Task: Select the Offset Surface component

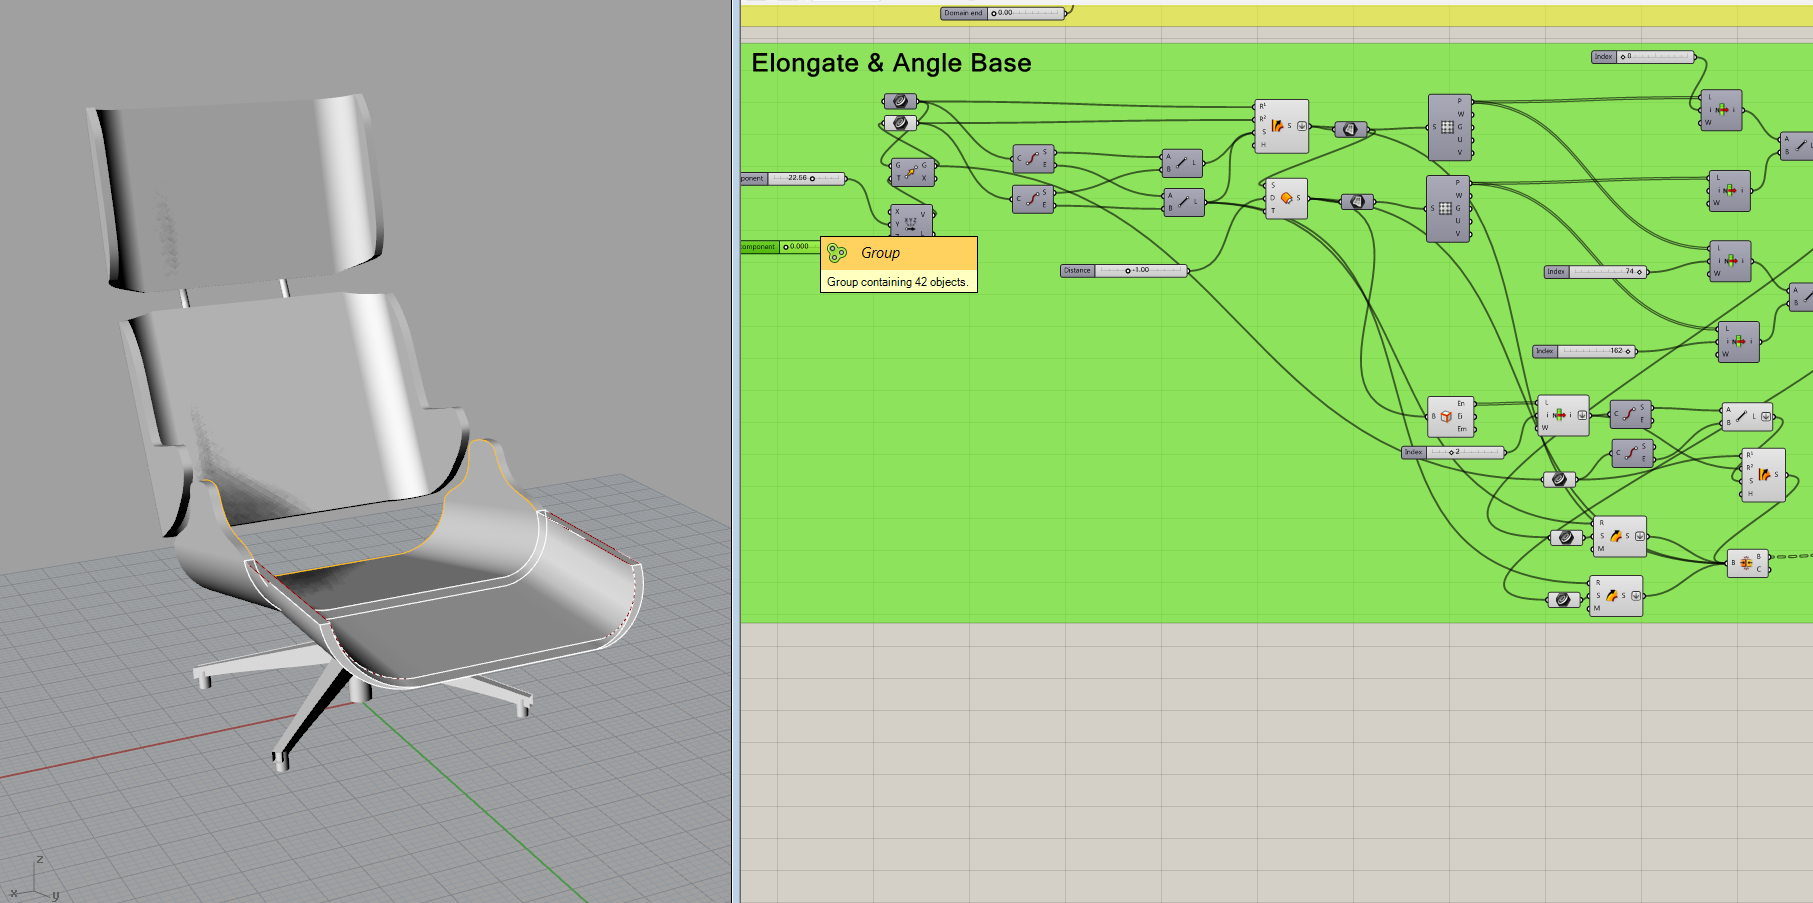Action: [x=1286, y=198]
